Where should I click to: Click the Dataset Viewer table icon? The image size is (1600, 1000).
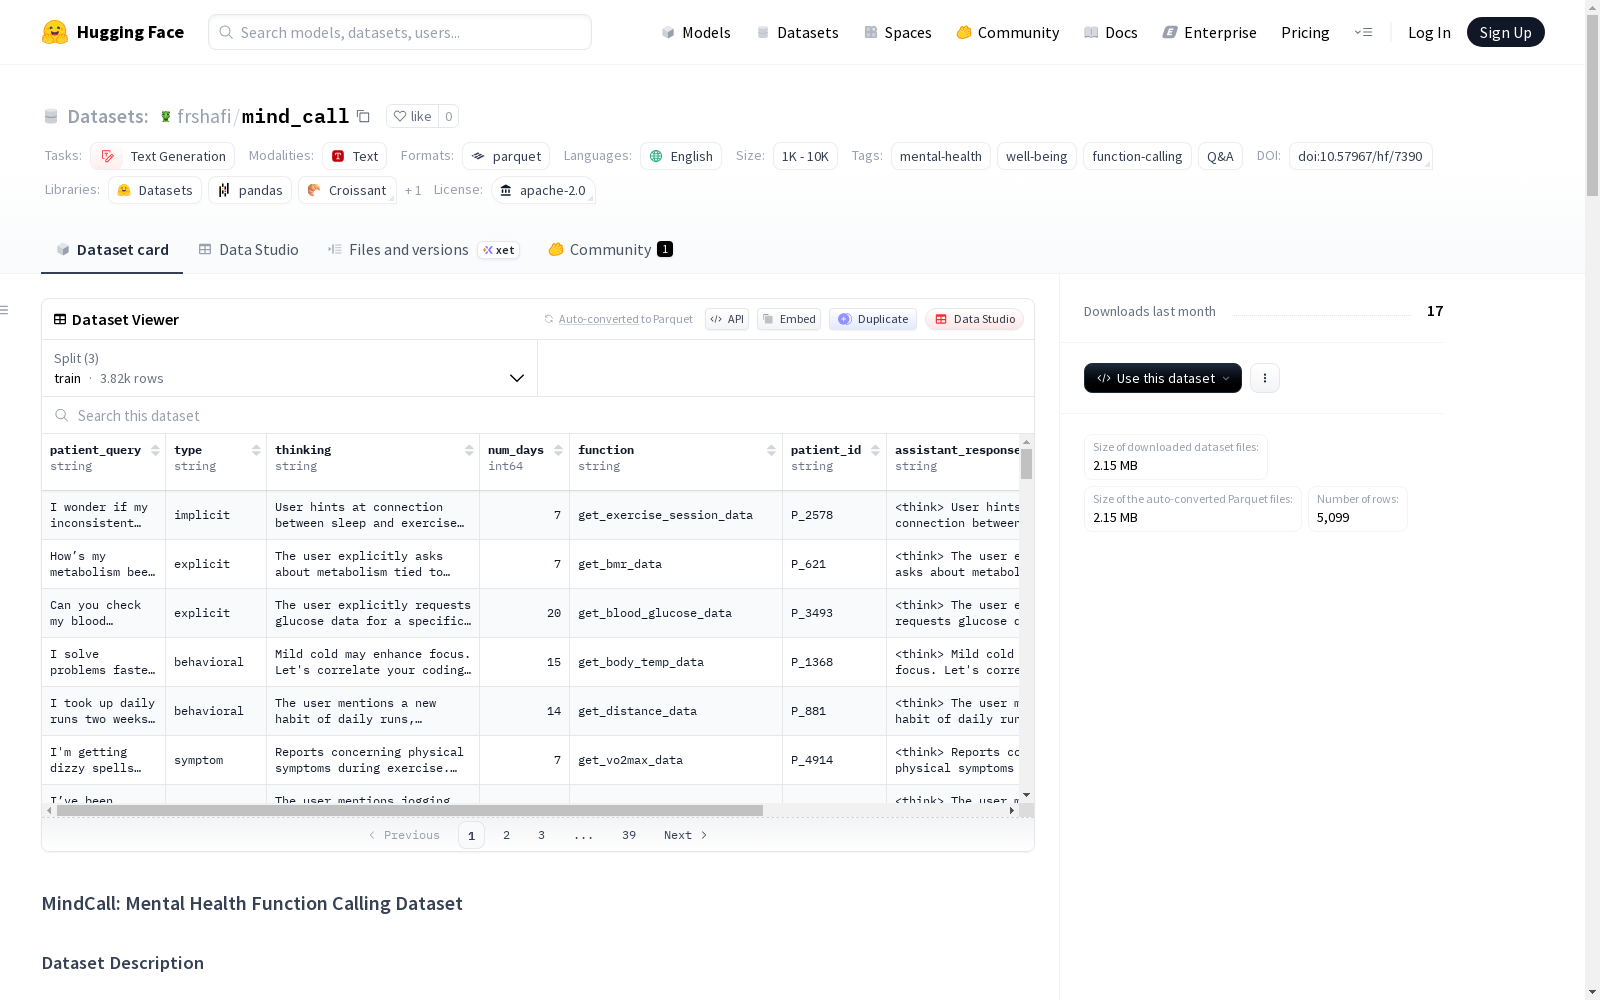point(60,319)
